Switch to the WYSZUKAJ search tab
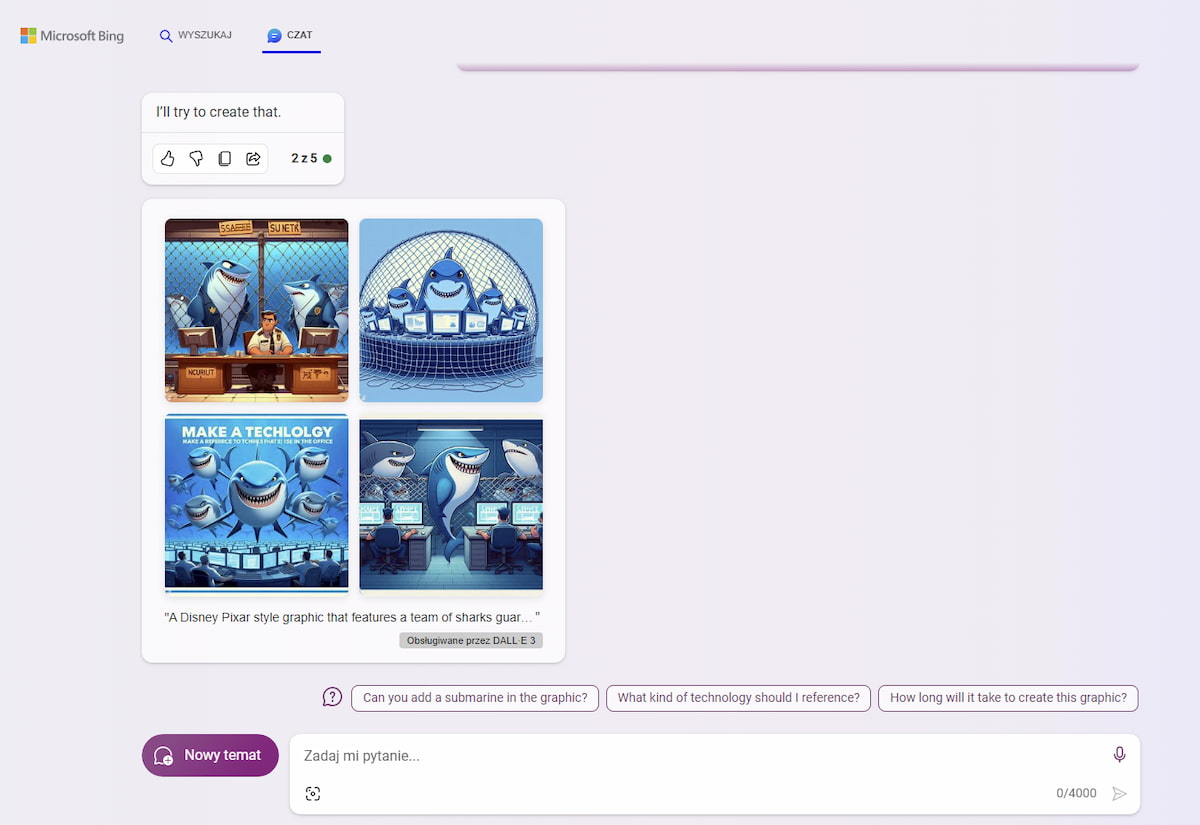Screen dimensions: 1200x825 click(195, 35)
